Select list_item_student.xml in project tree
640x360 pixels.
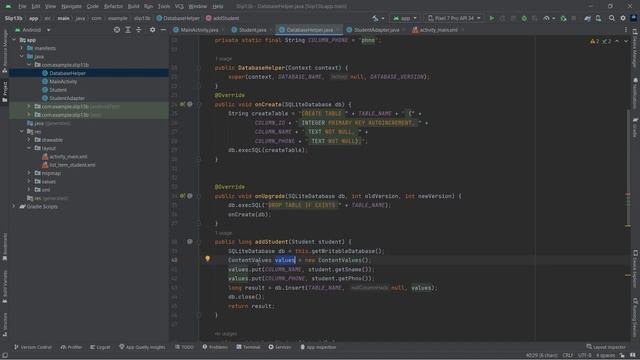[x=72, y=165]
